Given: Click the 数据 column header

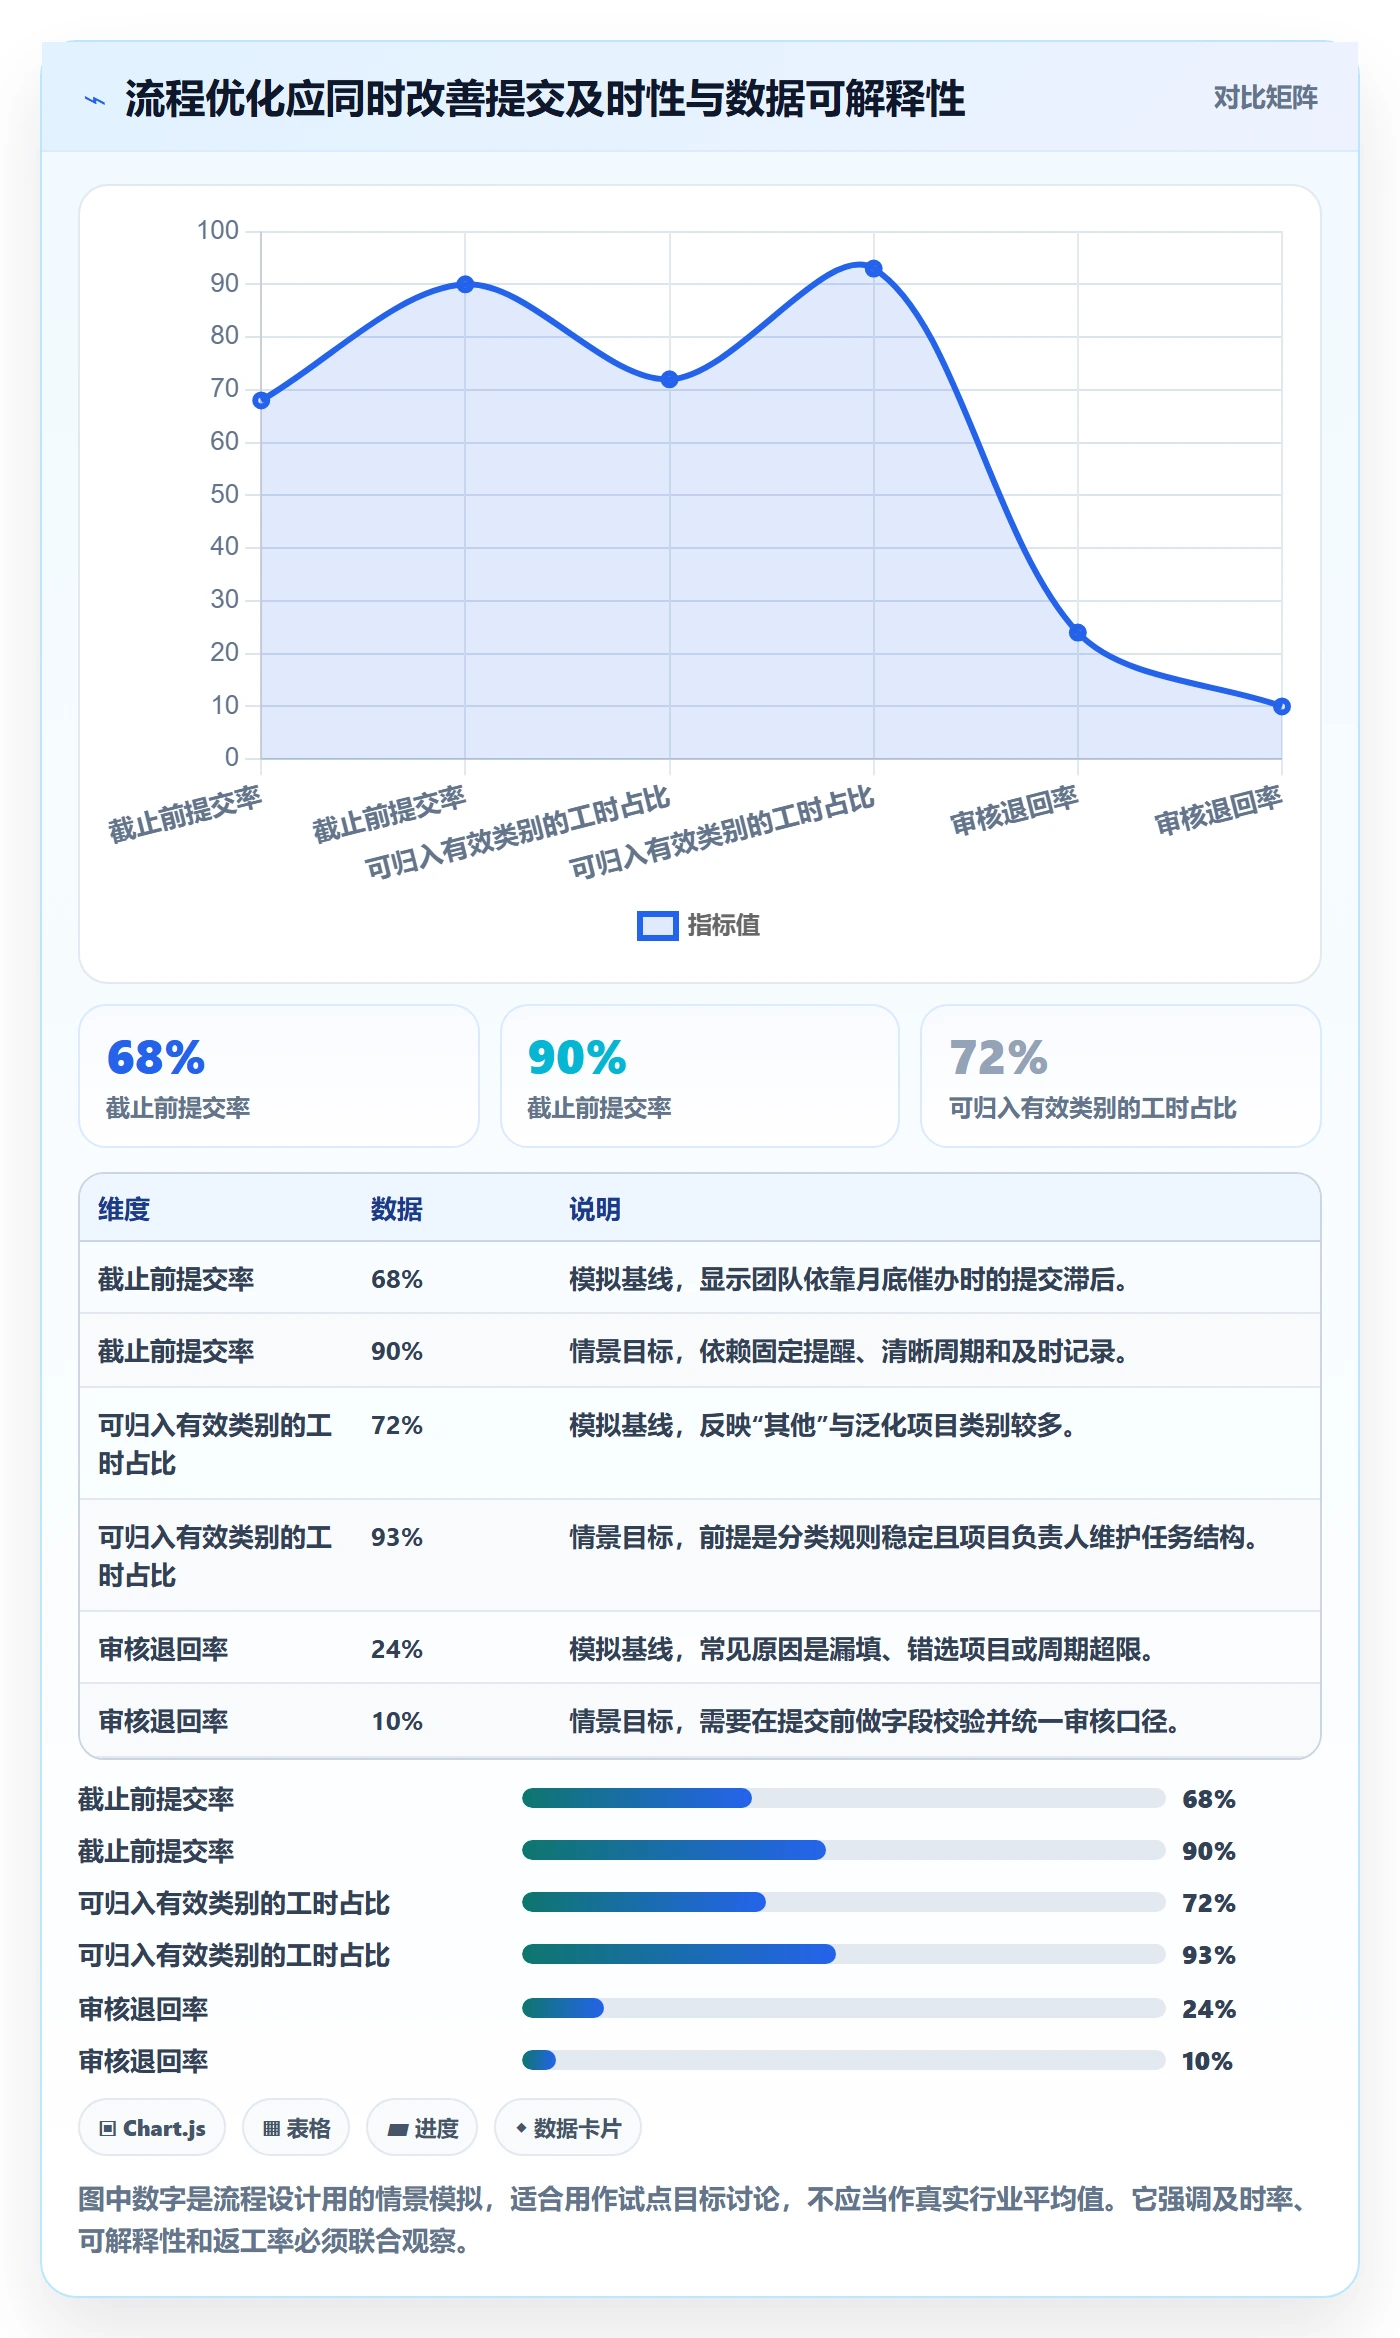Looking at the screenshot, I should tap(397, 1209).
